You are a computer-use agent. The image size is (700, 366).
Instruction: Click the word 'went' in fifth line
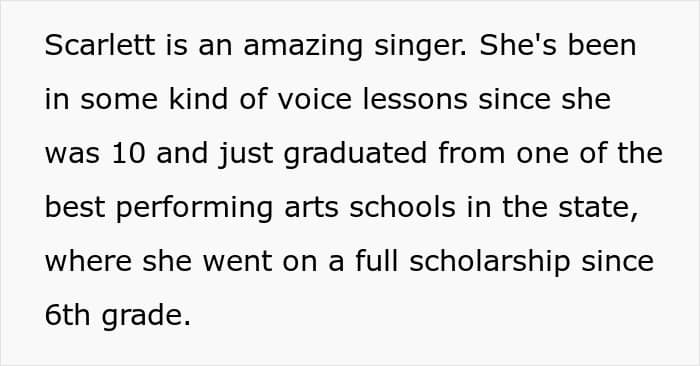238,262
